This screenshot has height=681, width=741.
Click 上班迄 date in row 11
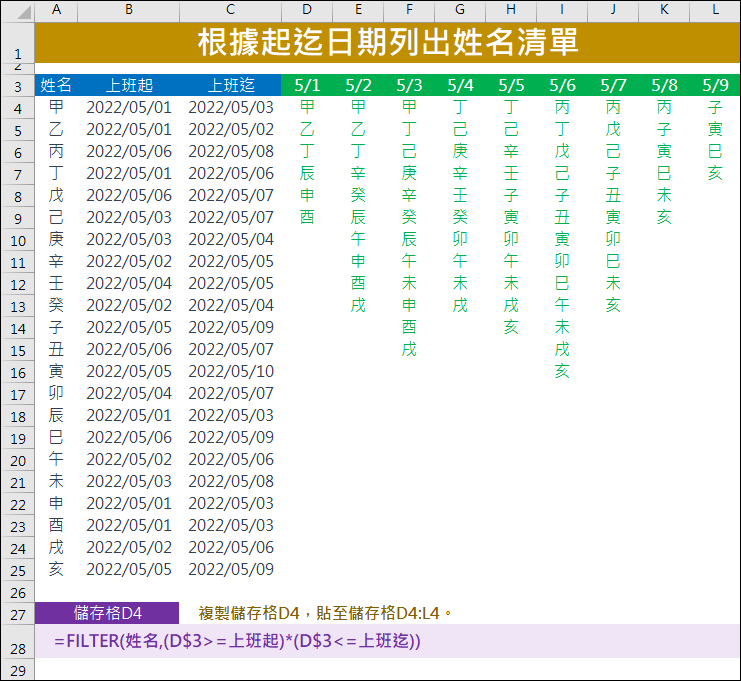click(230, 261)
